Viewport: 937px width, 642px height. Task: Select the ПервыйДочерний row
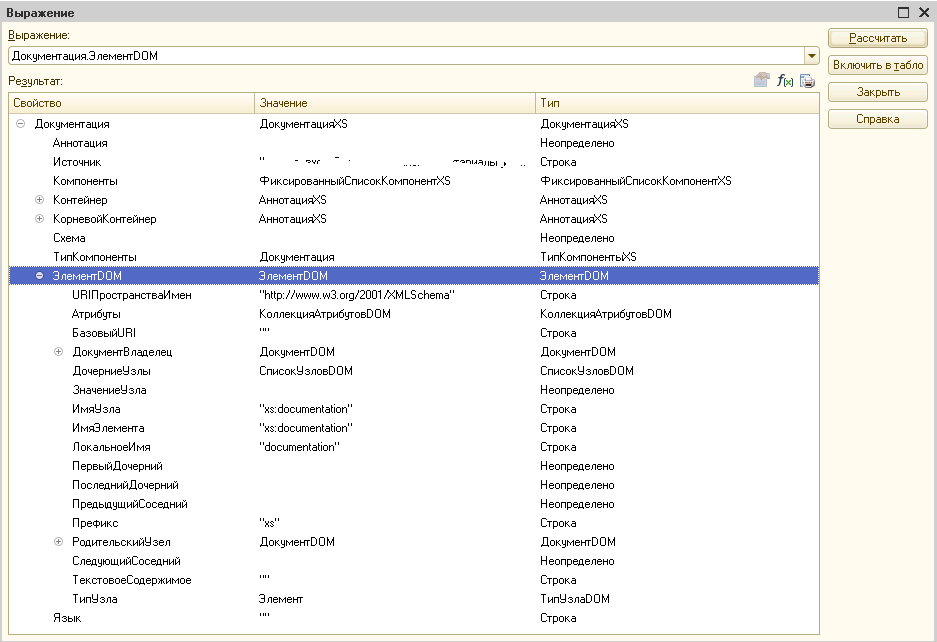(x=414, y=466)
